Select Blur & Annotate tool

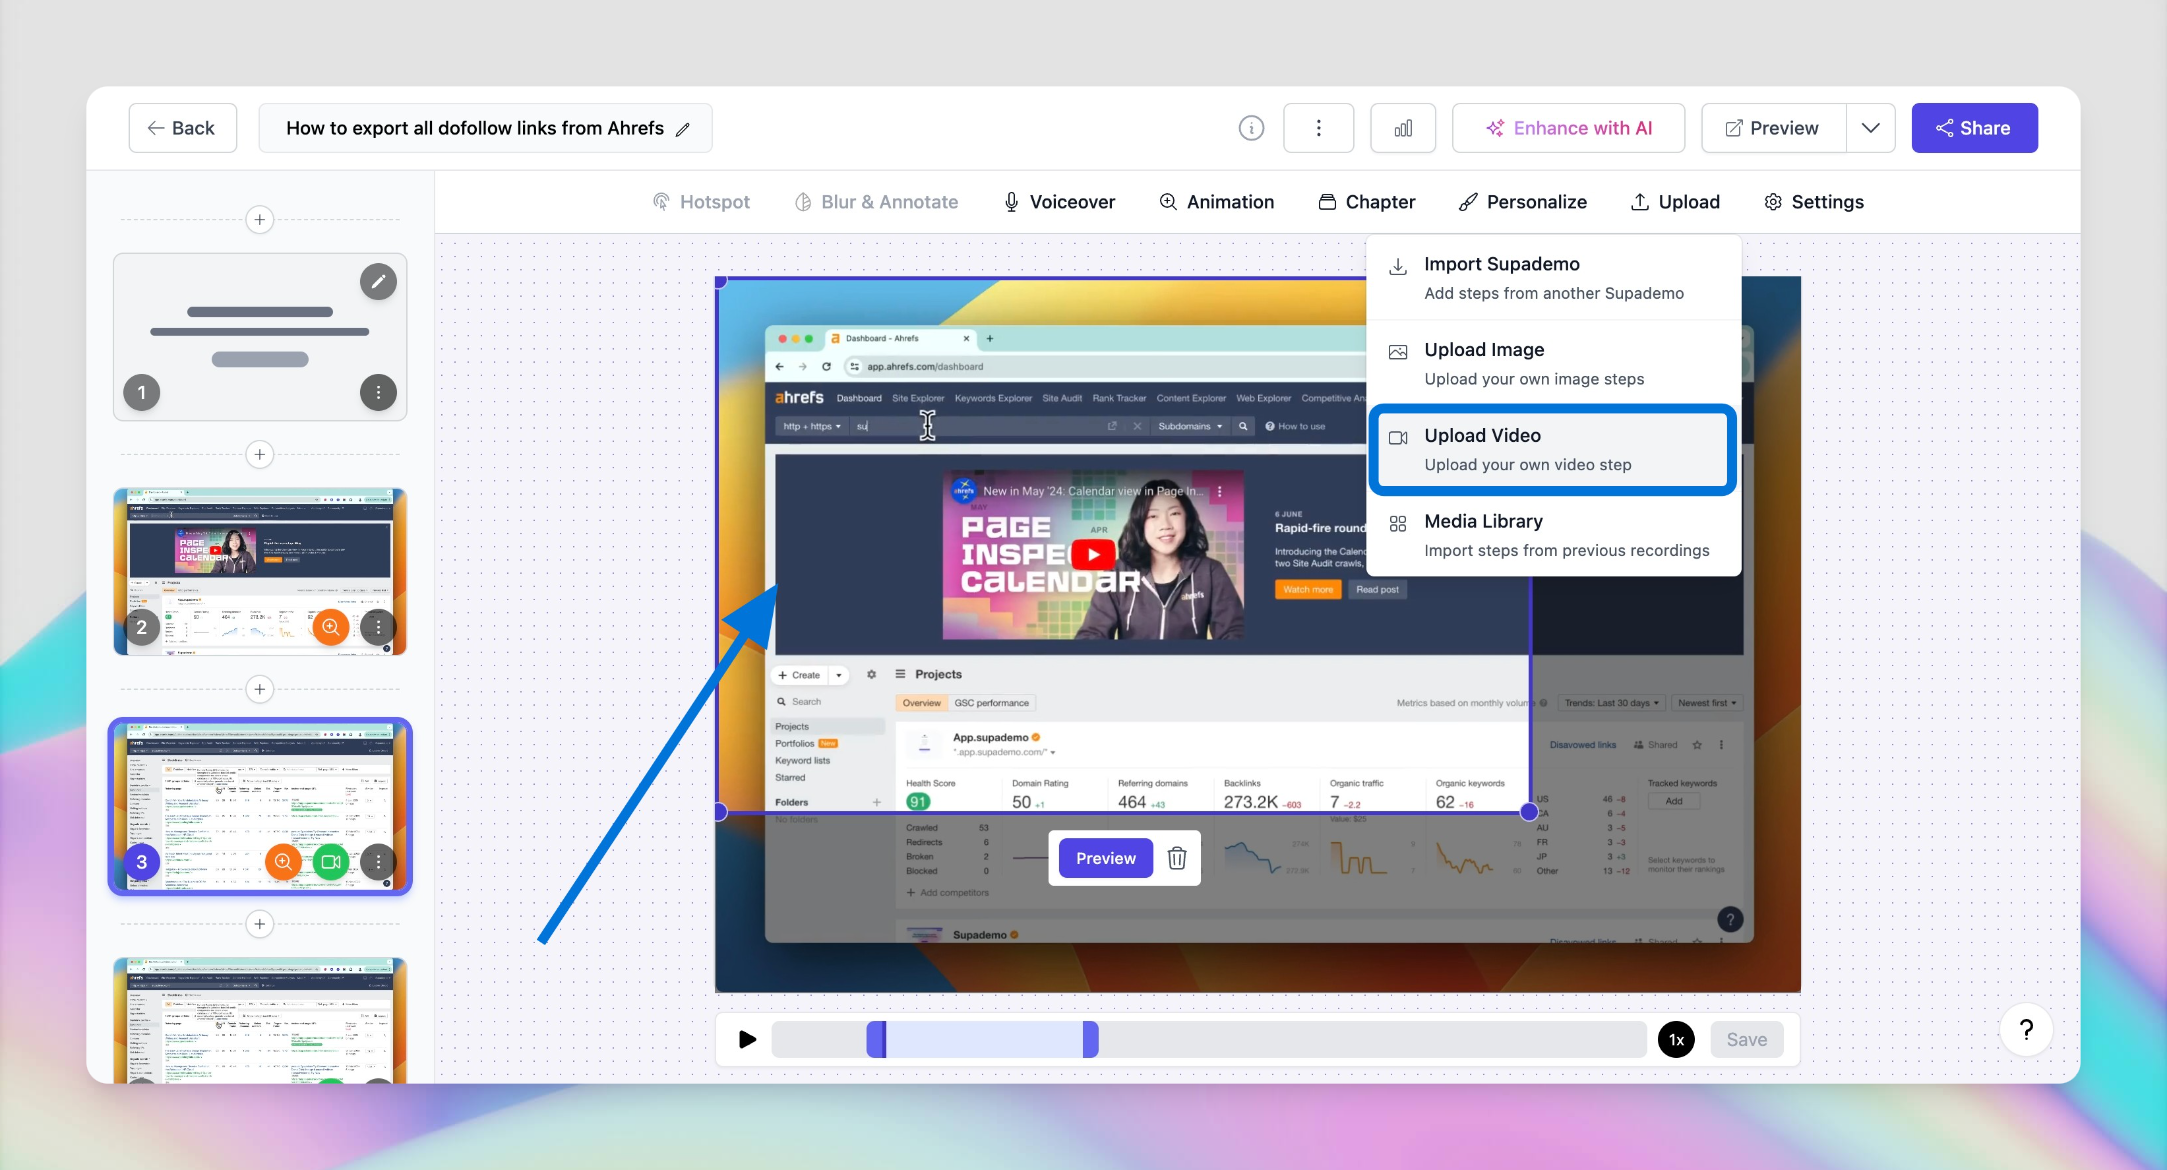point(876,202)
